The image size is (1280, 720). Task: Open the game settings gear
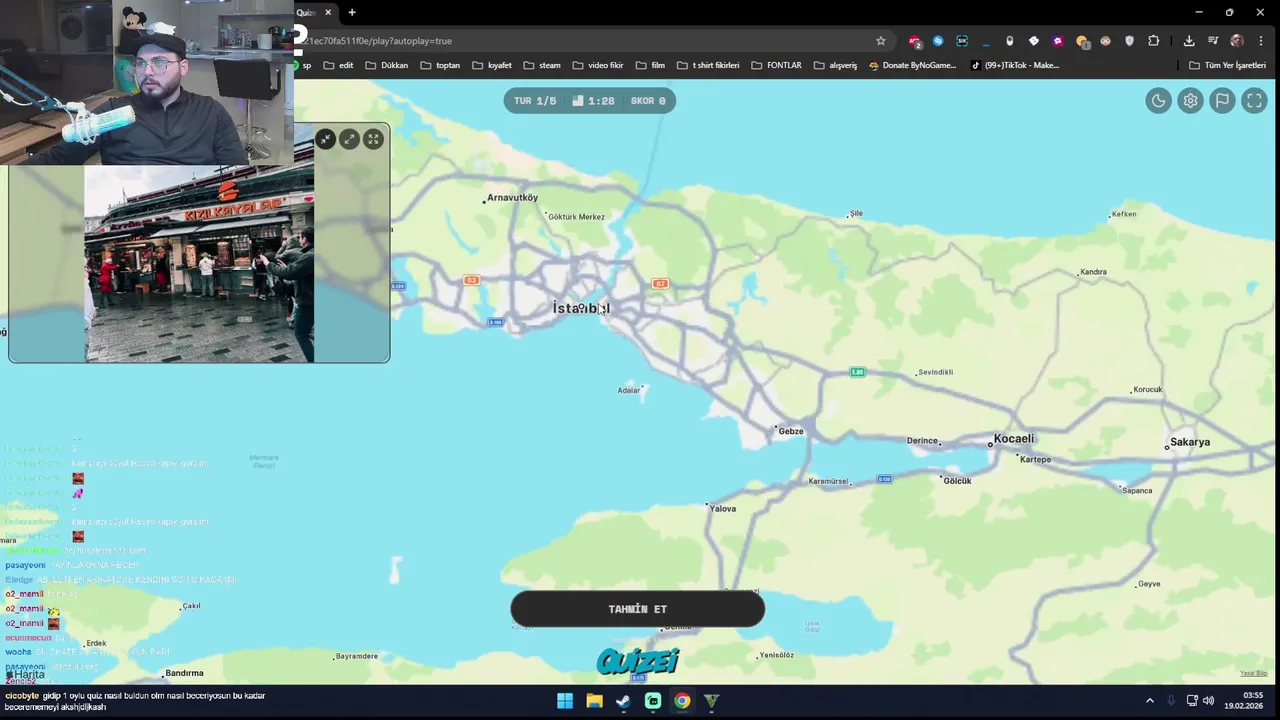click(1190, 101)
